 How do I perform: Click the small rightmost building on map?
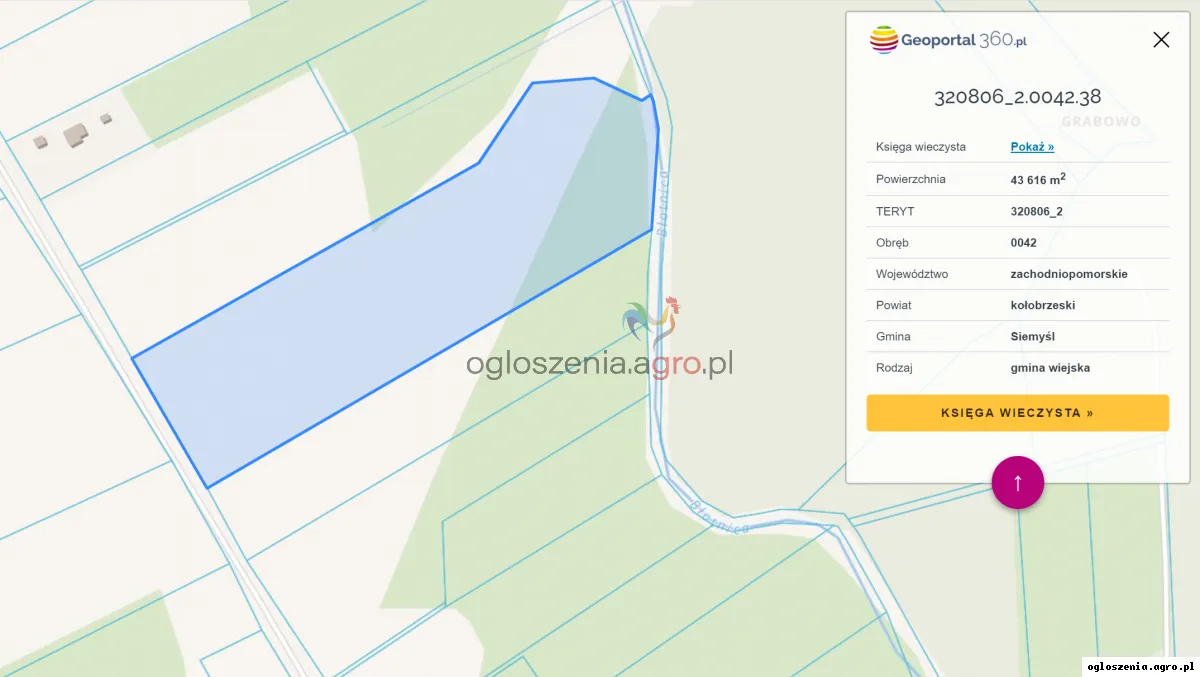pyautogui.click(x=106, y=119)
